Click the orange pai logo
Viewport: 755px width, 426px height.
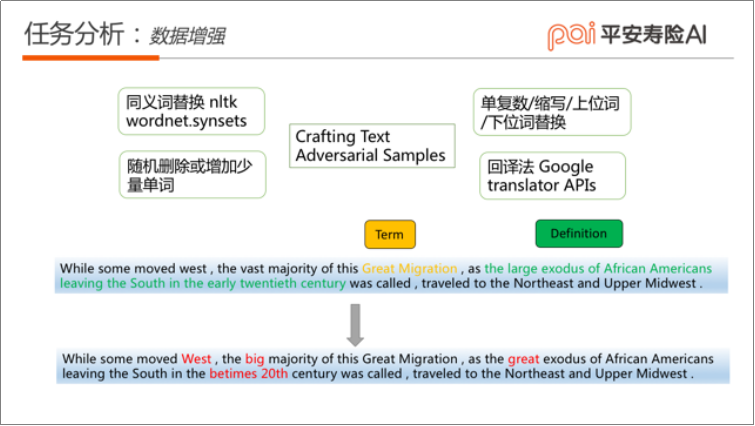click(571, 36)
